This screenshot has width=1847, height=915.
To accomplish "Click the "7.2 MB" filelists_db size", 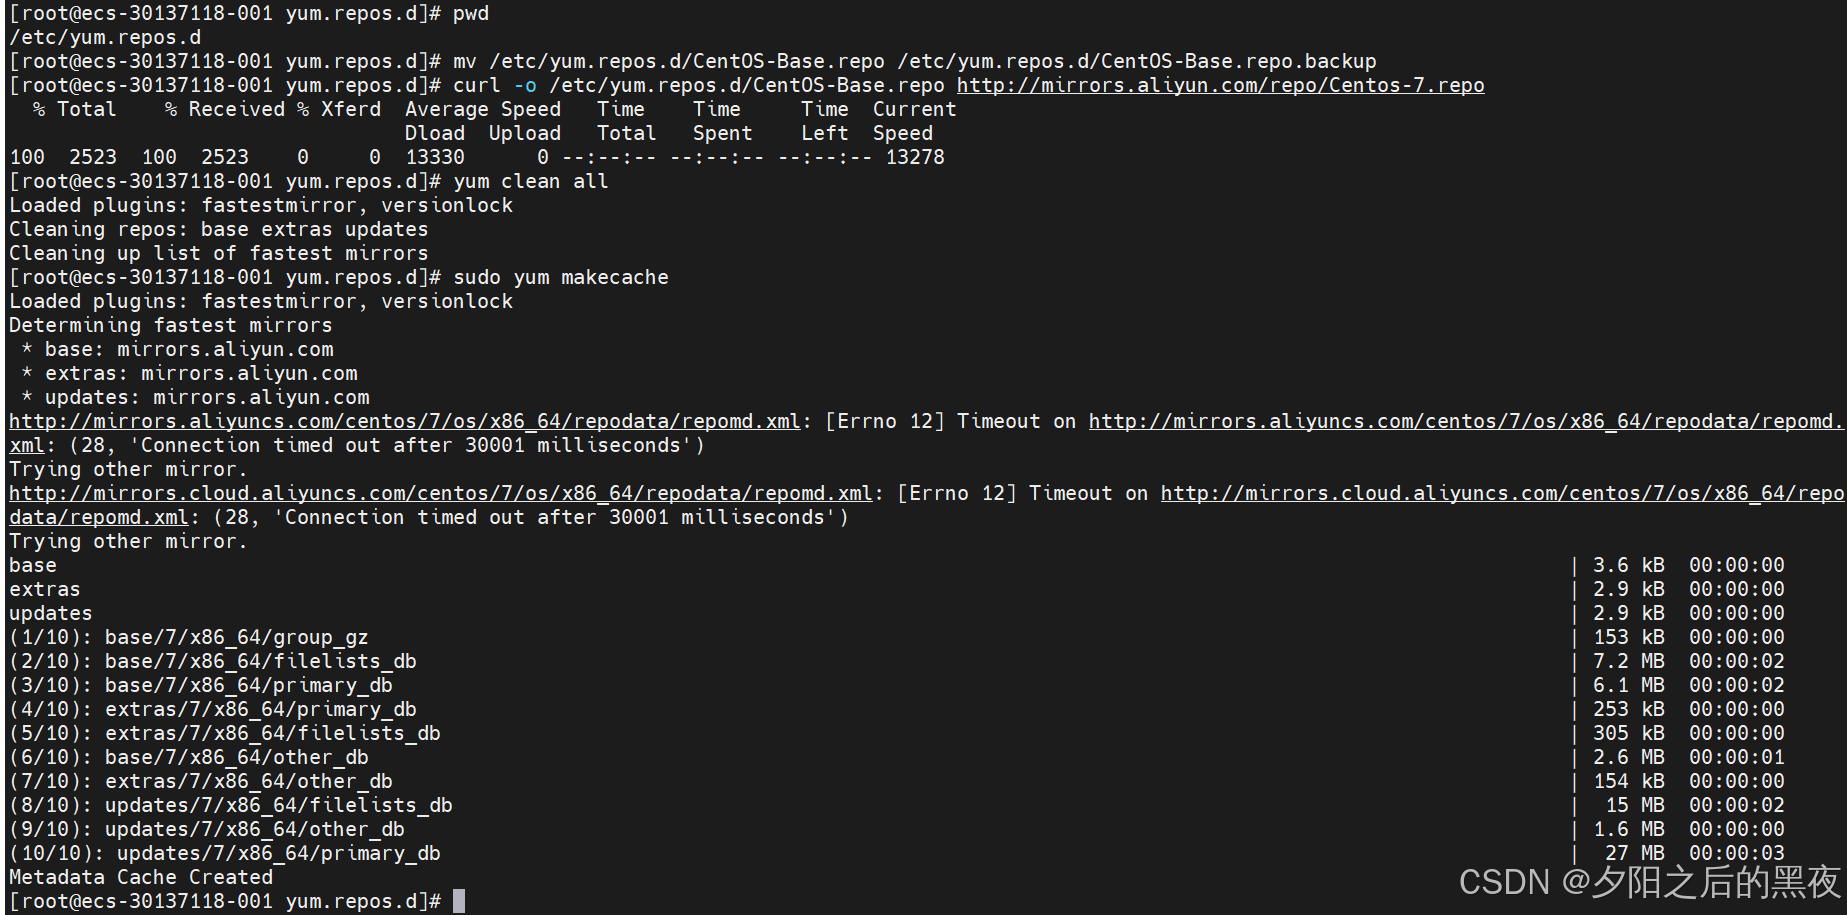I will [1628, 661].
